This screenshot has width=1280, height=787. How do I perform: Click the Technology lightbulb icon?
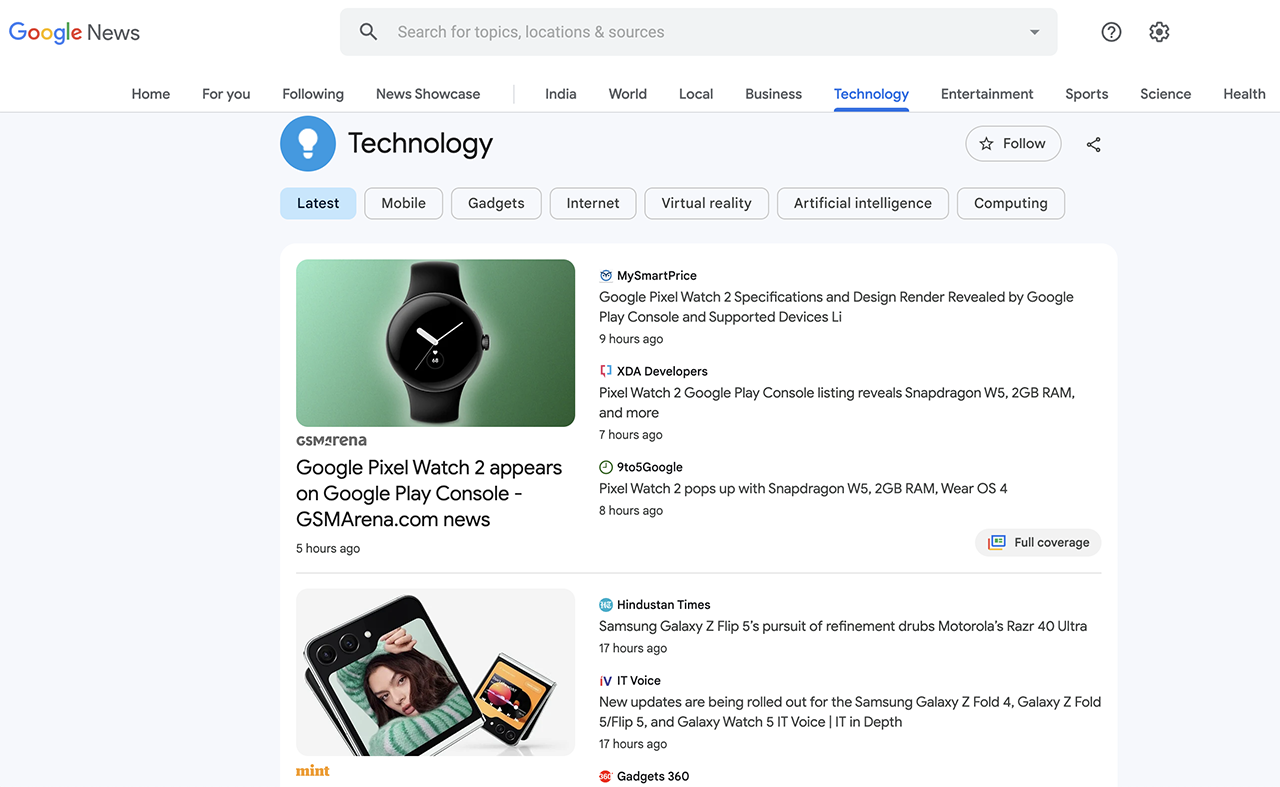pos(308,144)
